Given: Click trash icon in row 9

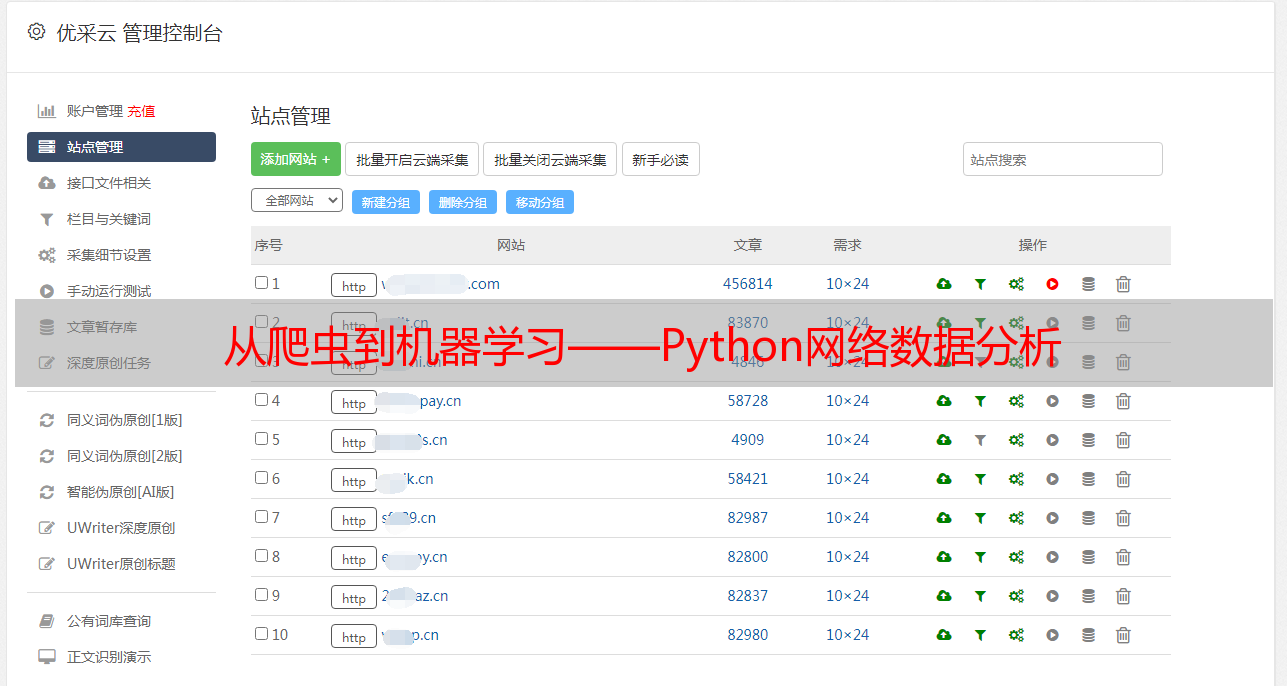Looking at the screenshot, I should tap(1123, 596).
